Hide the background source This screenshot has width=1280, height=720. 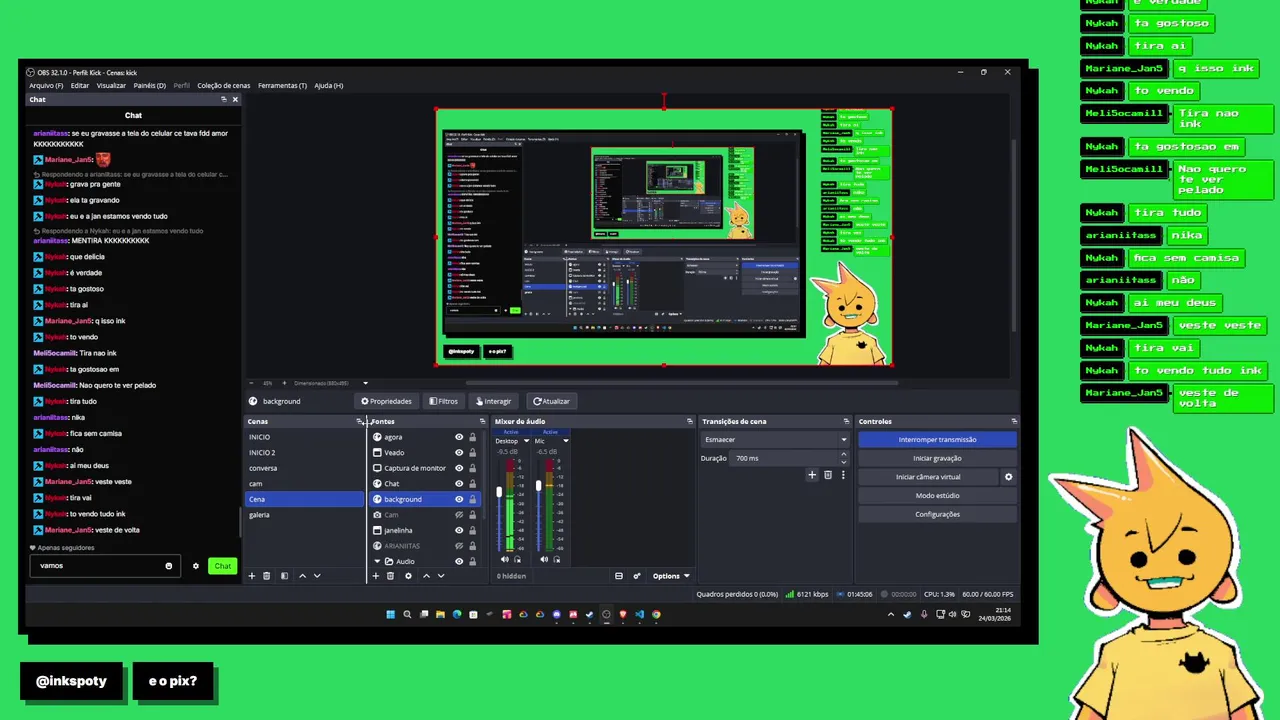(x=459, y=499)
